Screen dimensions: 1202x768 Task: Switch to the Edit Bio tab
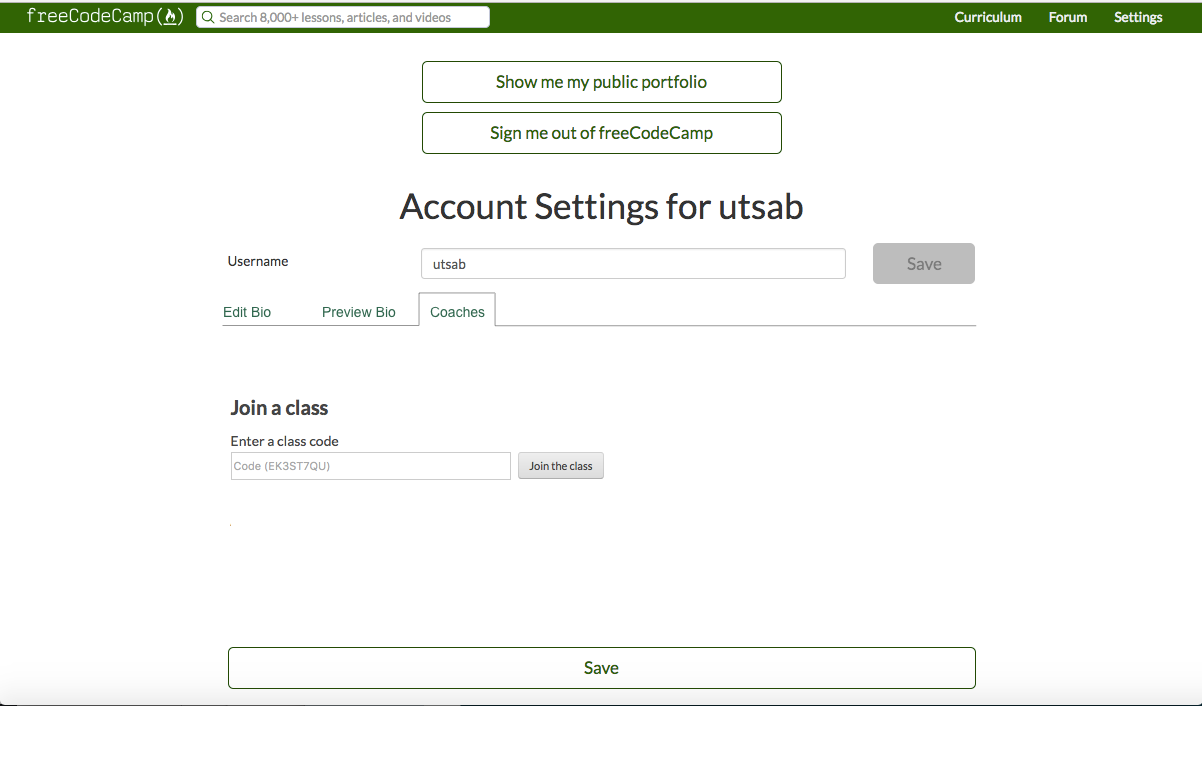click(247, 312)
